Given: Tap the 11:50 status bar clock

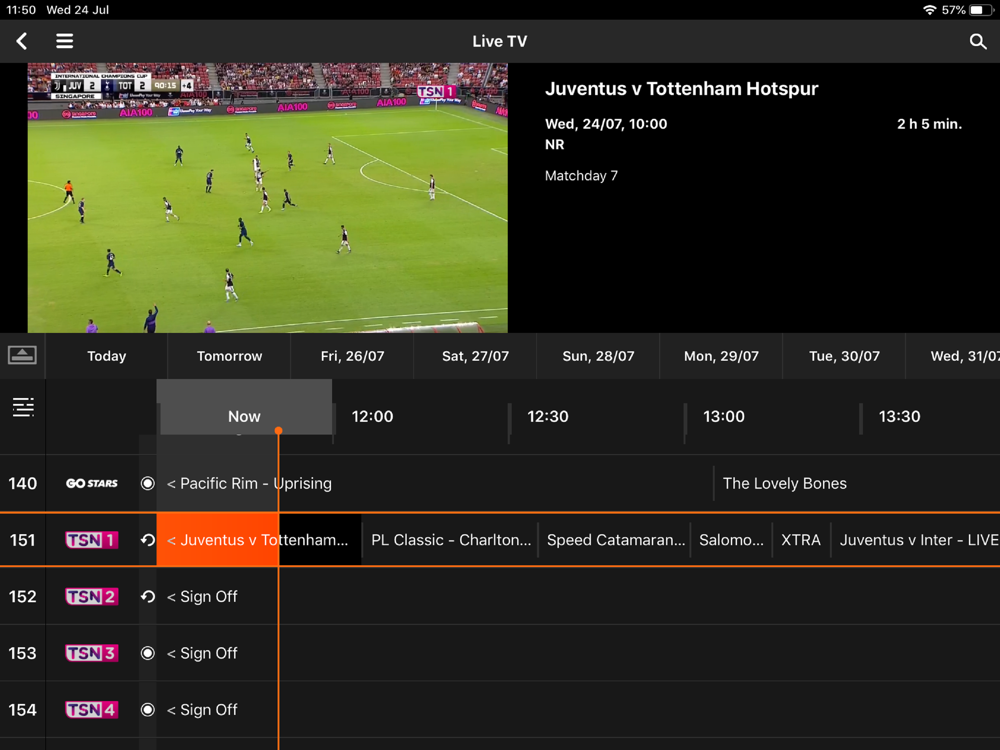Looking at the screenshot, I should 21,10.
